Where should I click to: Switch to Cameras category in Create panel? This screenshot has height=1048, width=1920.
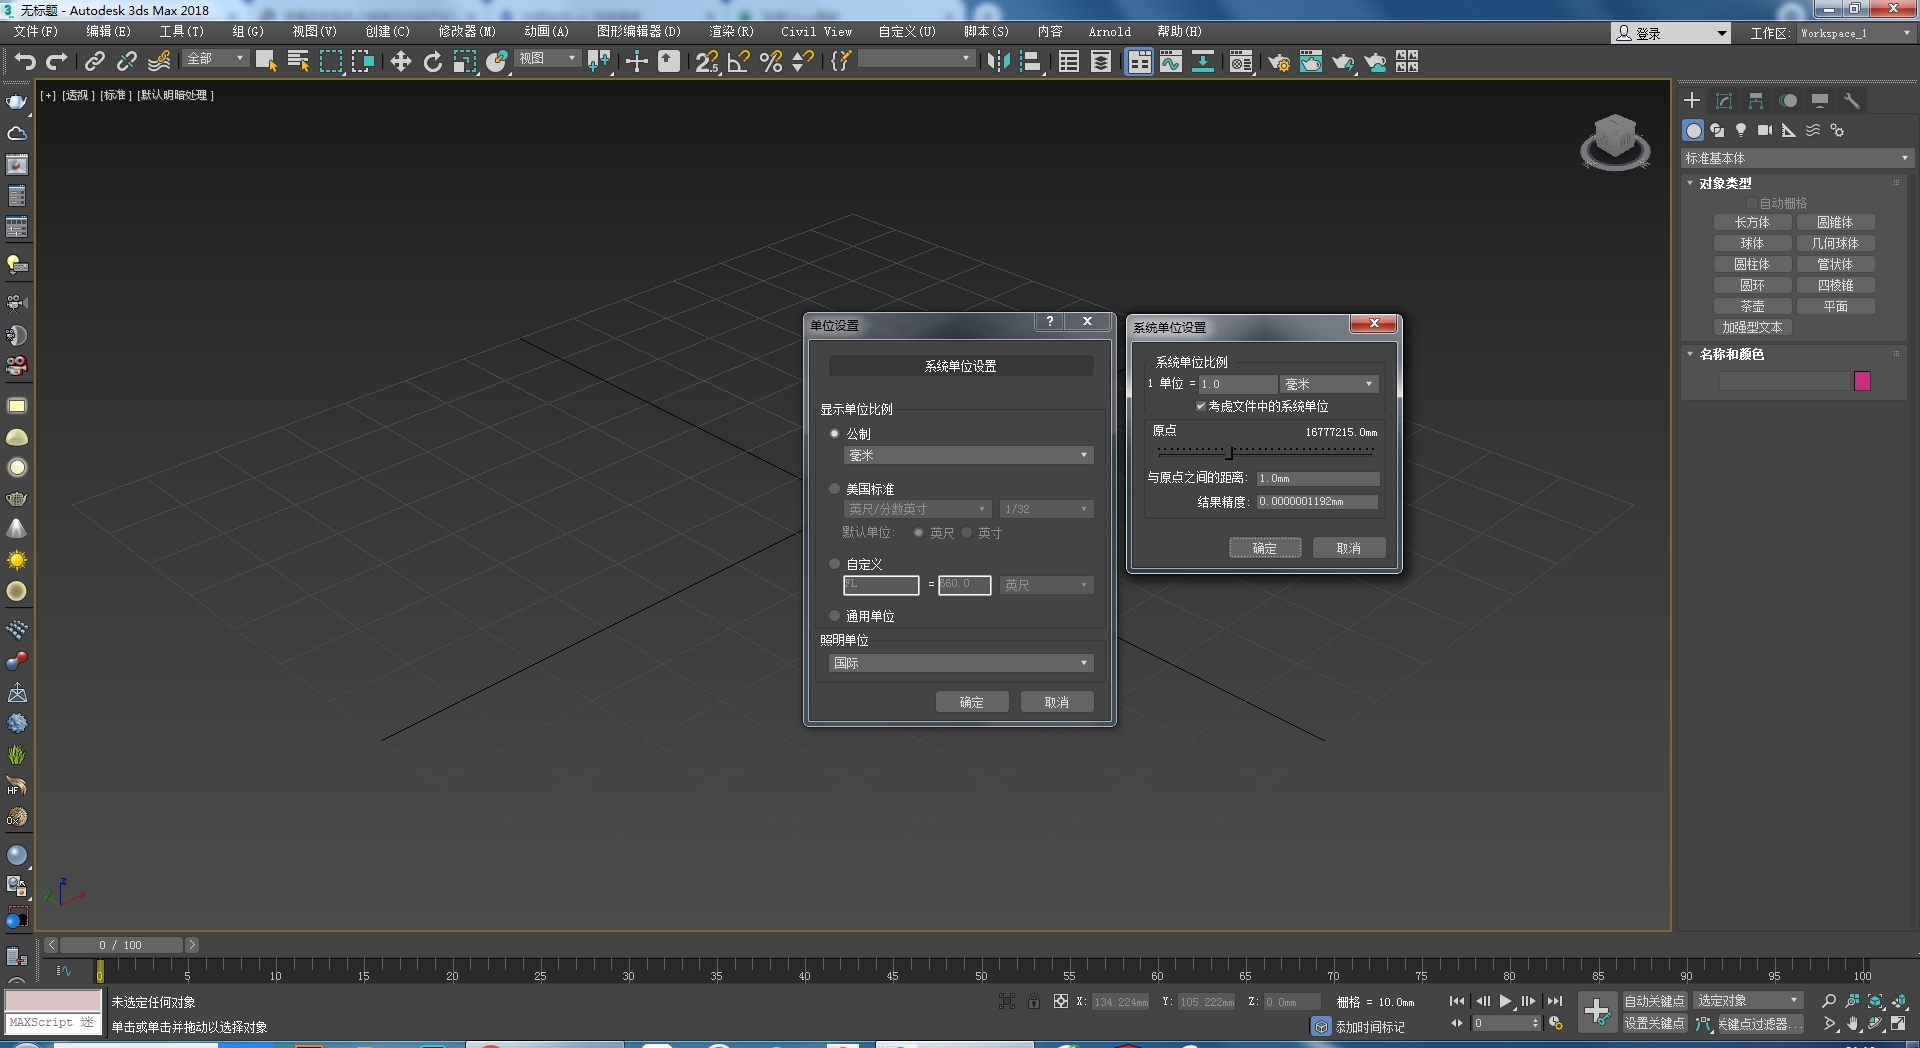pyautogui.click(x=1765, y=130)
